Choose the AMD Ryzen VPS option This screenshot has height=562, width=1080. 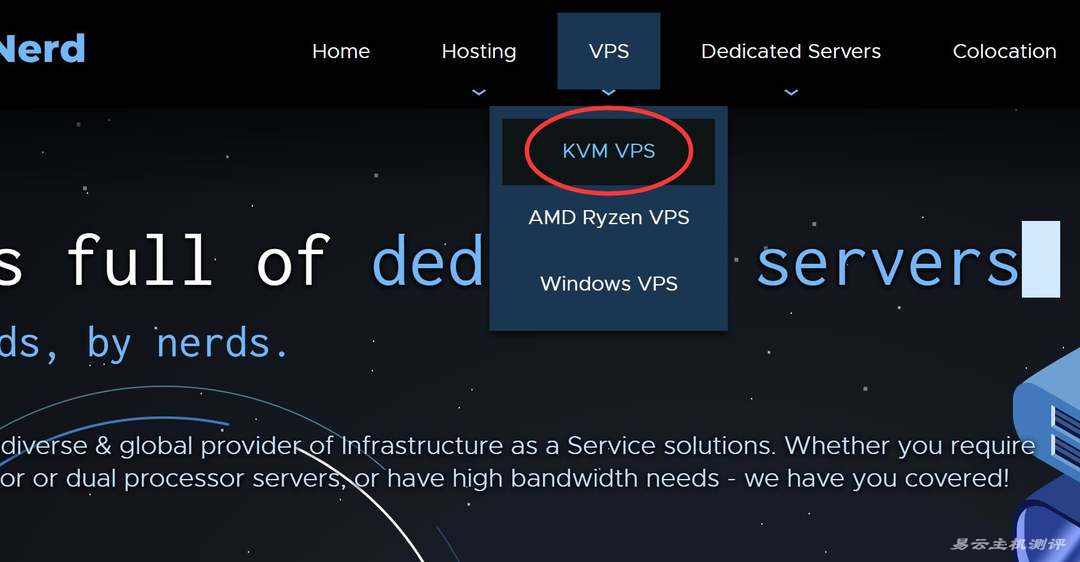609,217
